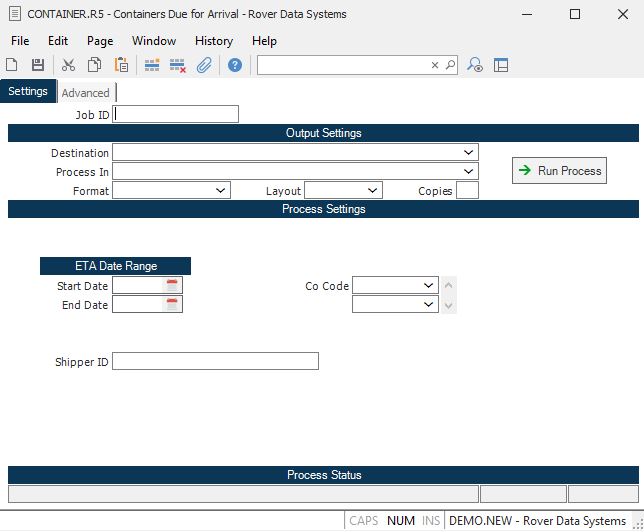Expand the Destination dropdown

469,153
